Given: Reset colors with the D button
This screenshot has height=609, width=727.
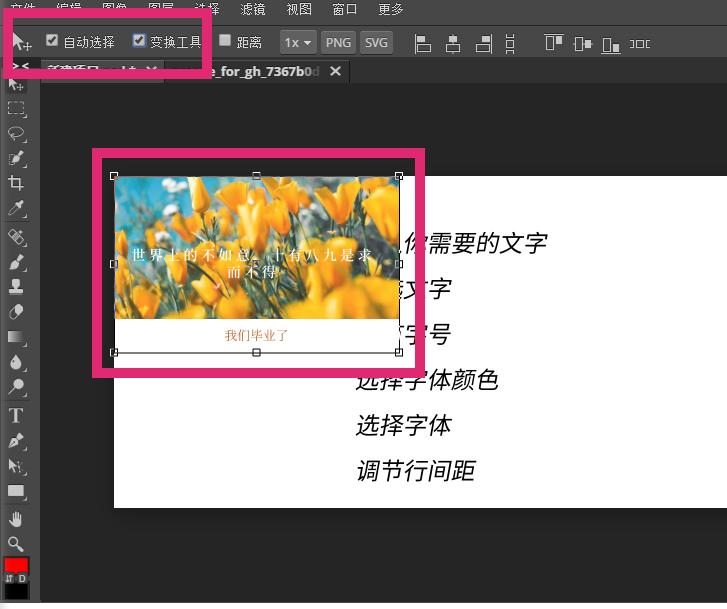Looking at the screenshot, I should click(22, 578).
